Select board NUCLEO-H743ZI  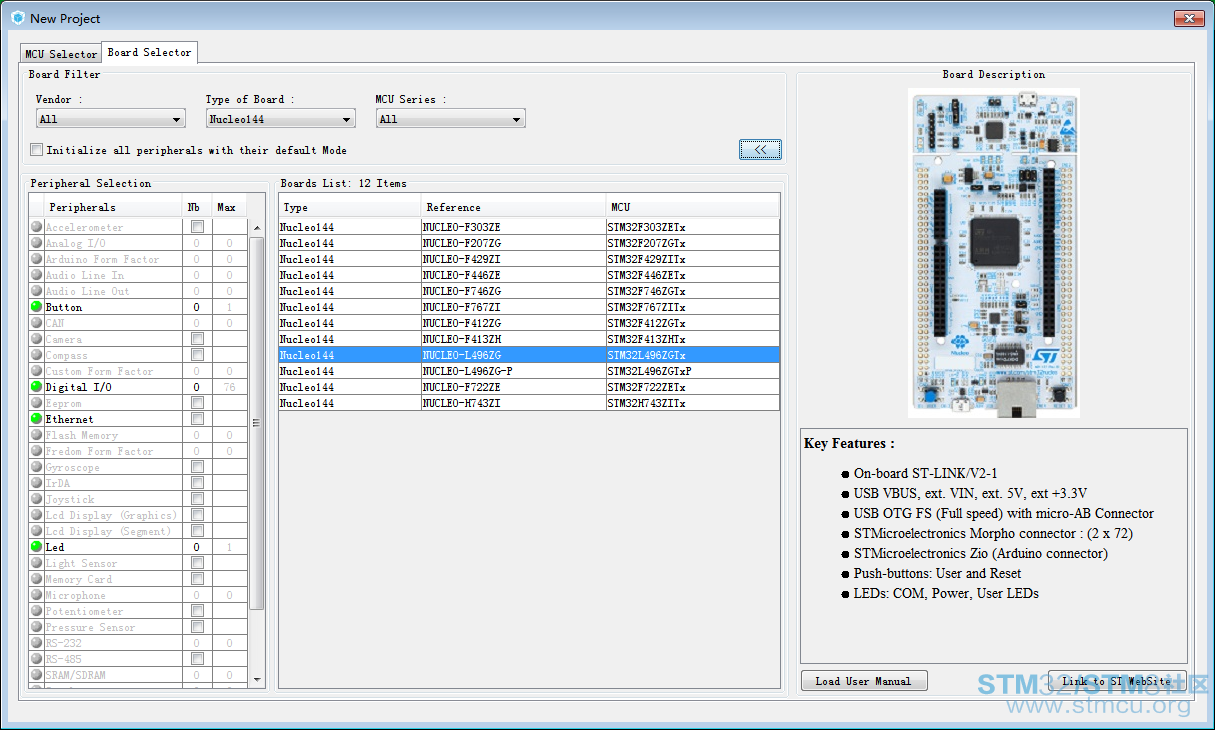coord(529,403)
